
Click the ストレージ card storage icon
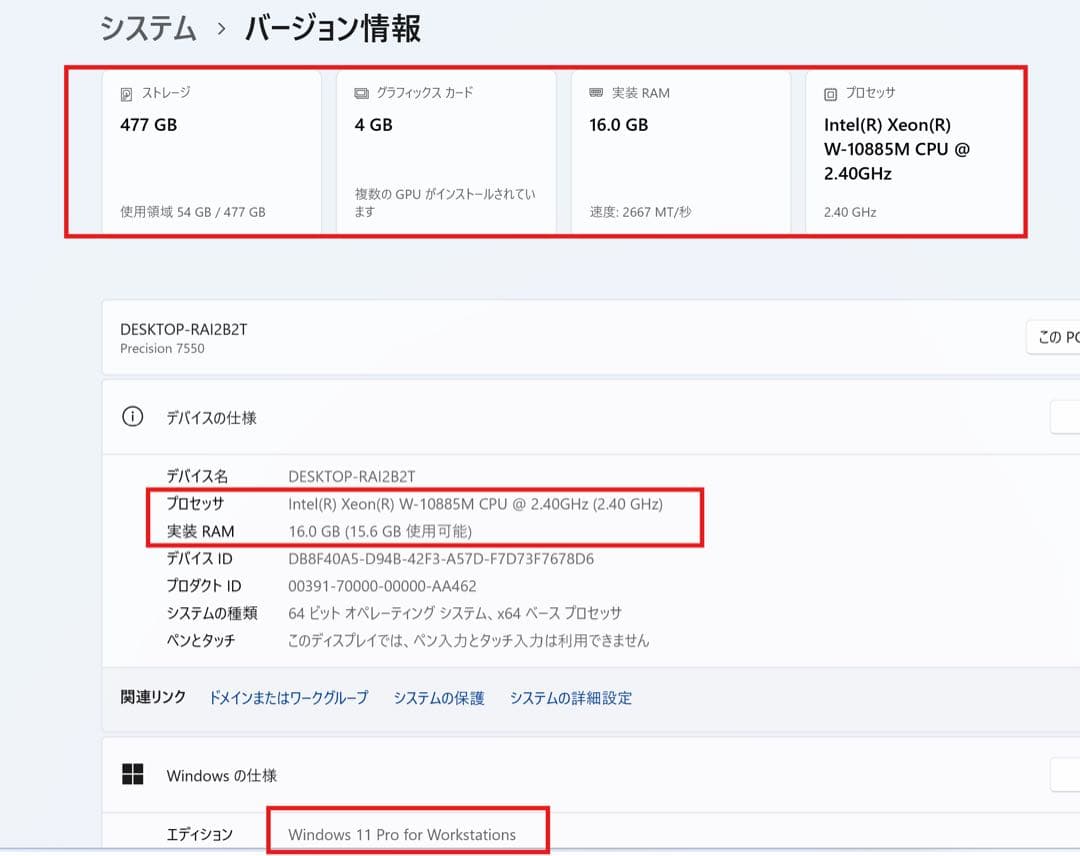pos(124,92)
